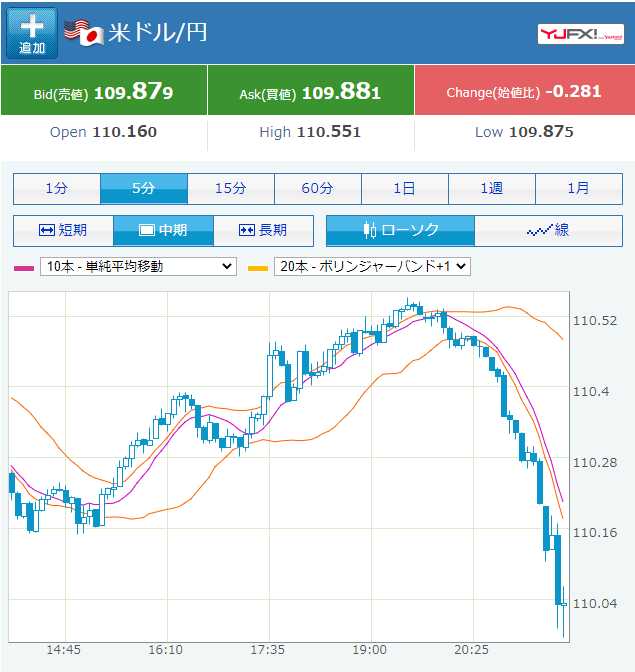Click the magenta indicator color swatch
This screenshot has height=672, width=635.
tap(24, 268)
